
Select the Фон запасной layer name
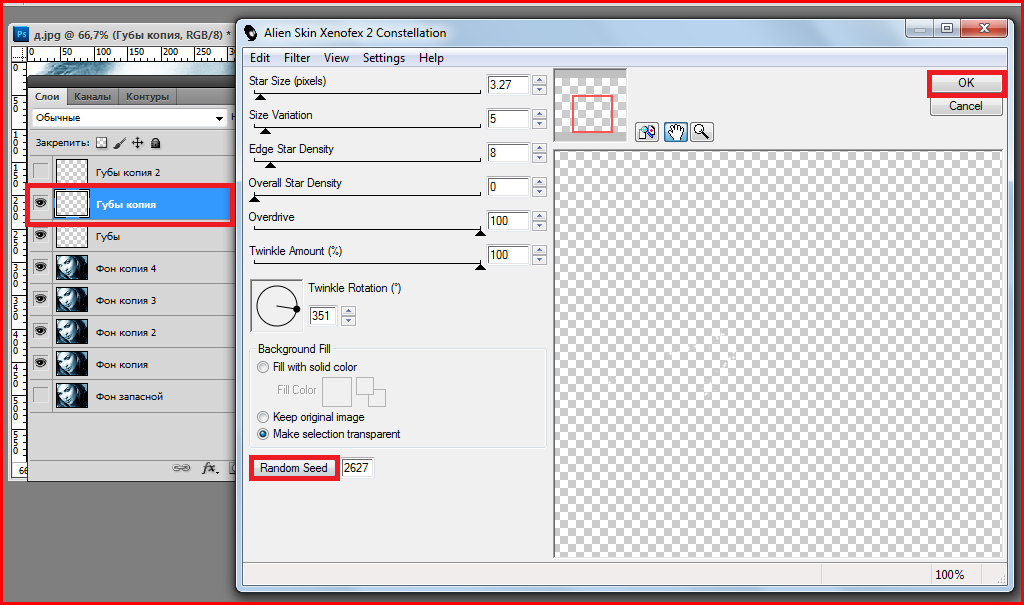[x=129, y=397]
